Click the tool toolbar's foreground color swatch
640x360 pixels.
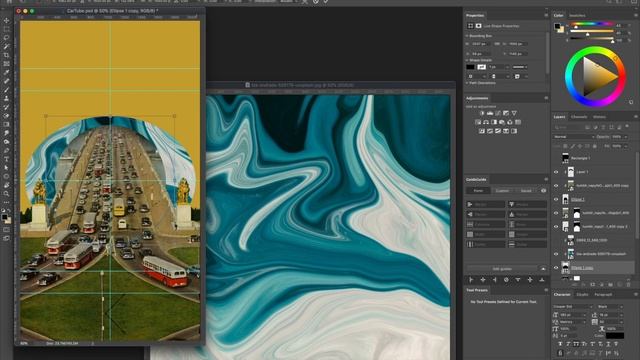4,217
